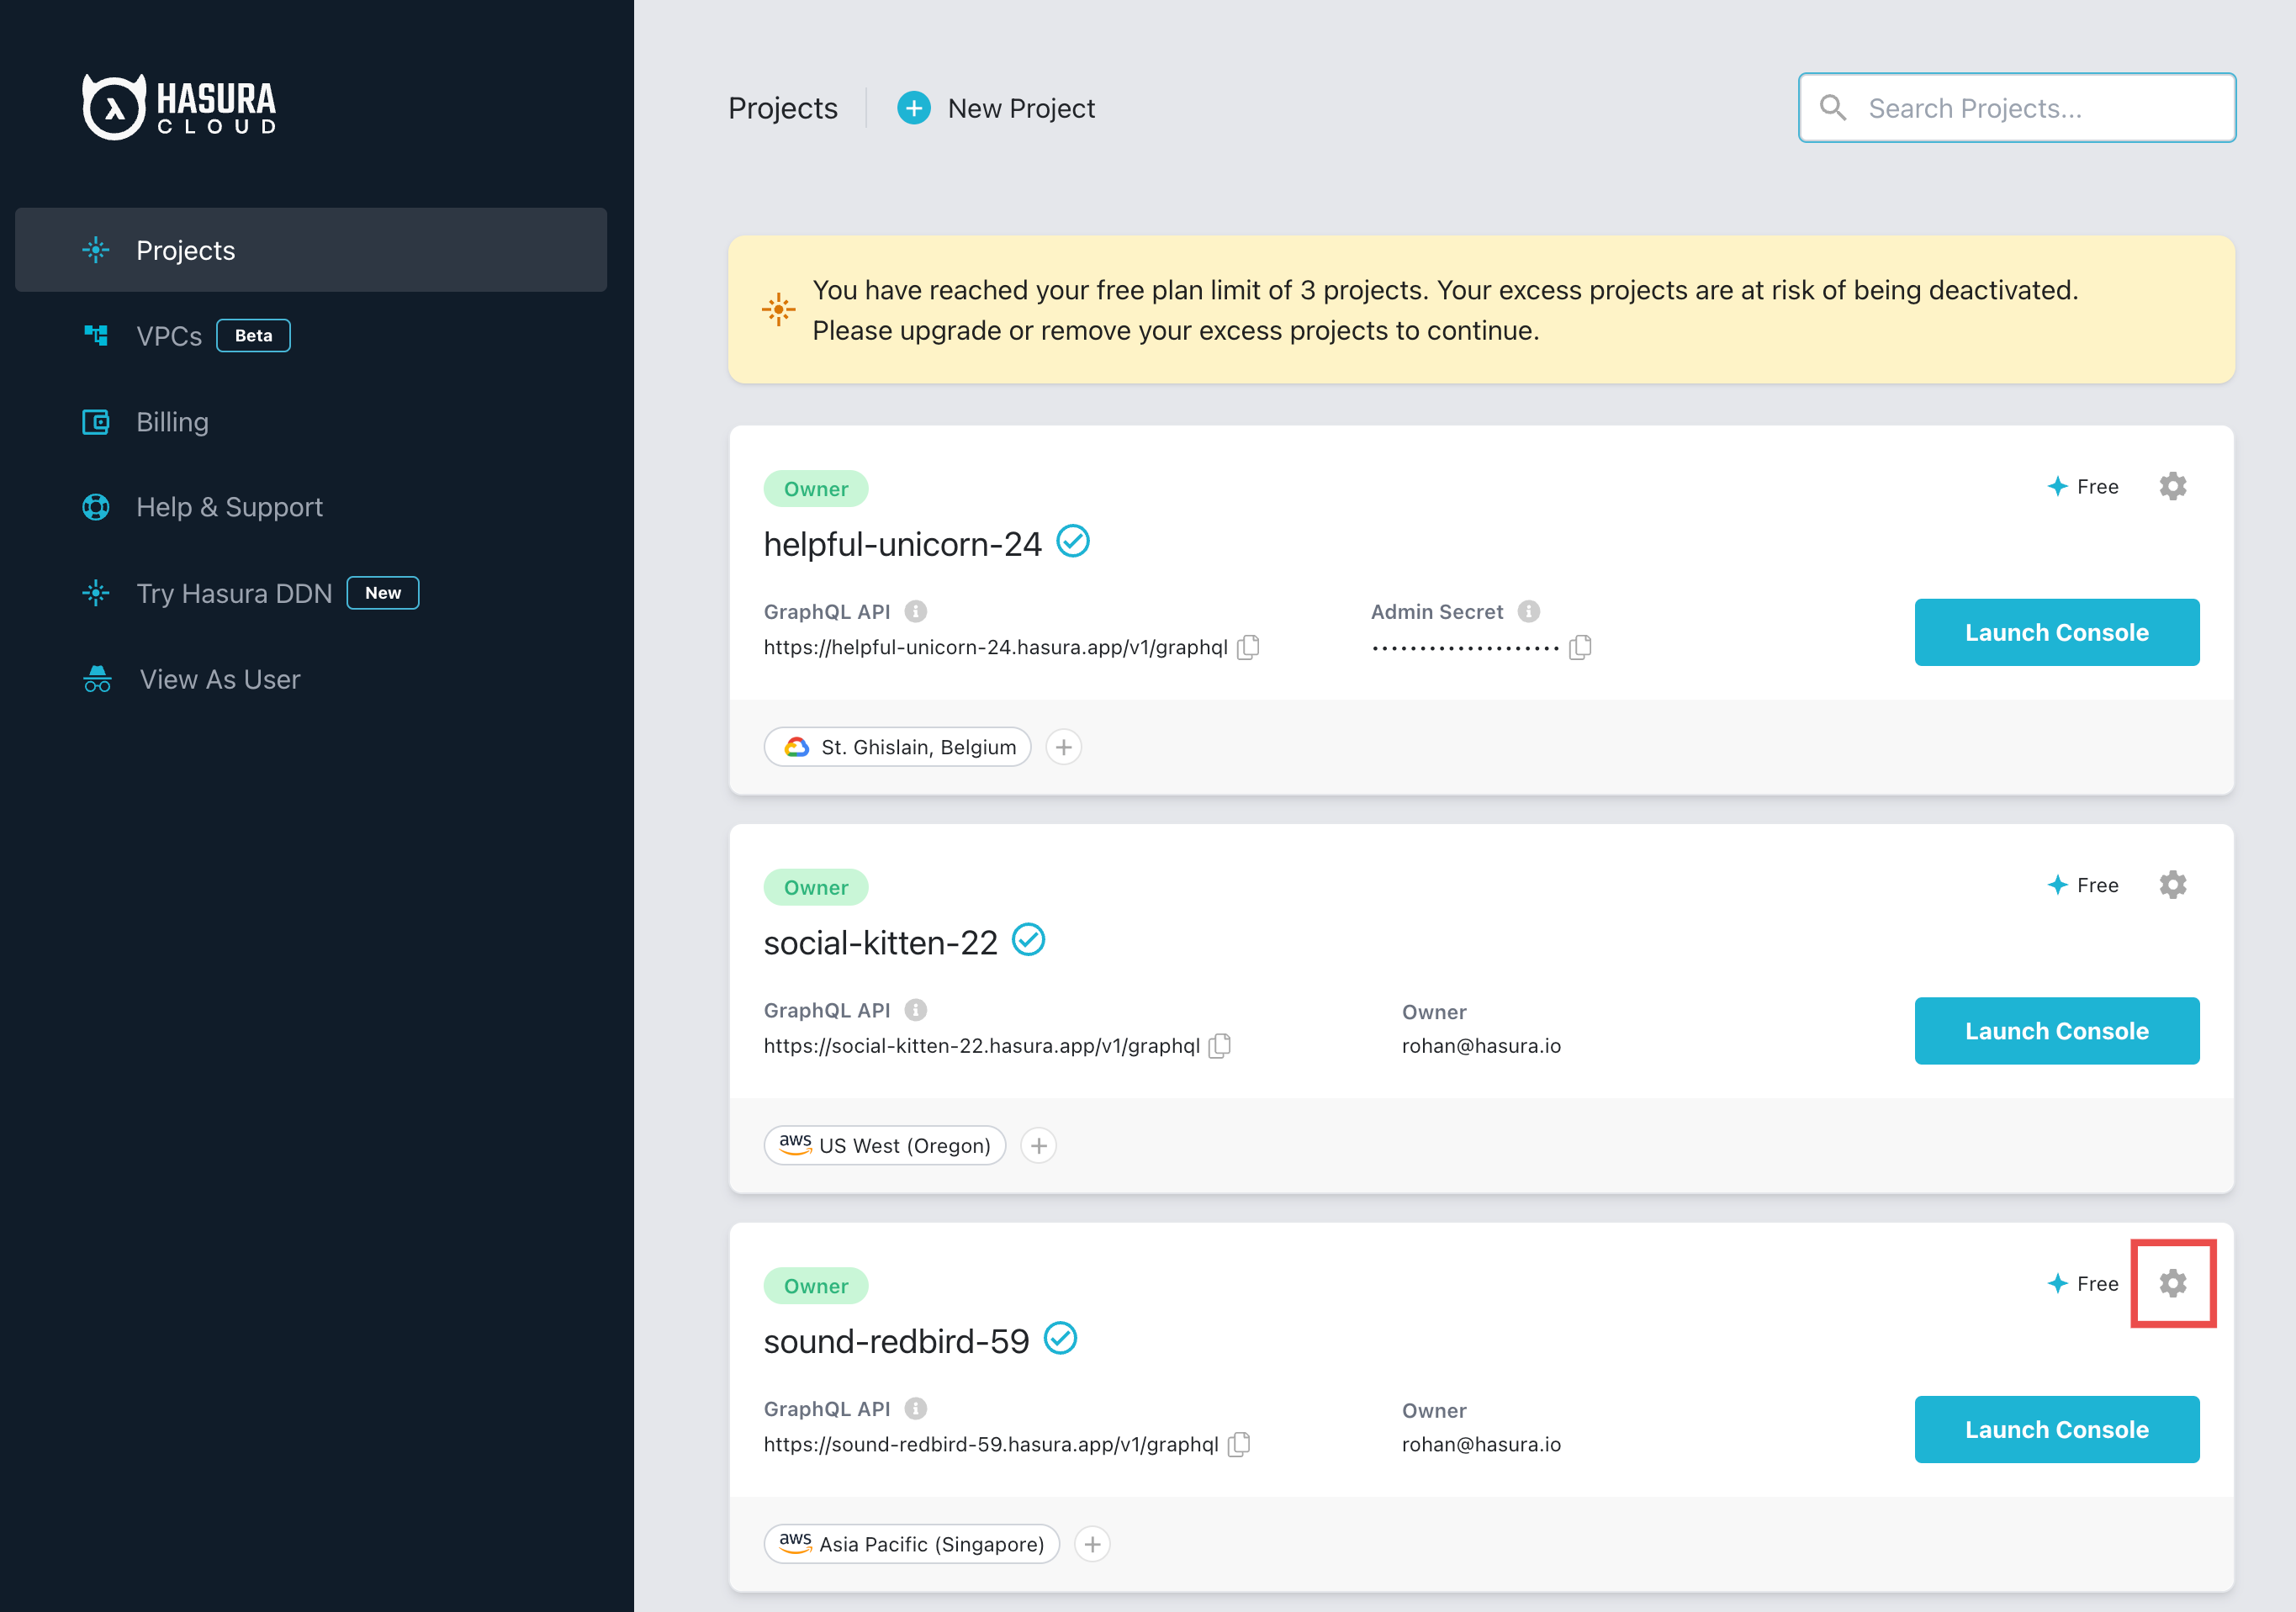Click the Help & Support icon
This screenshot has width=2296, height=1612.
[x=95, y=507]
